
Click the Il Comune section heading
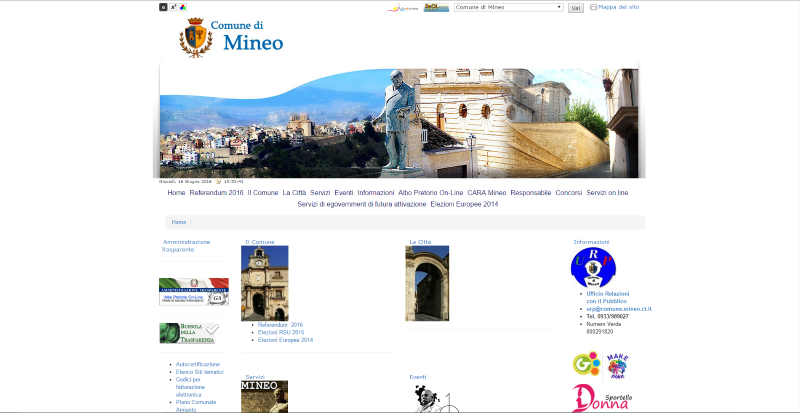(260, 242)
